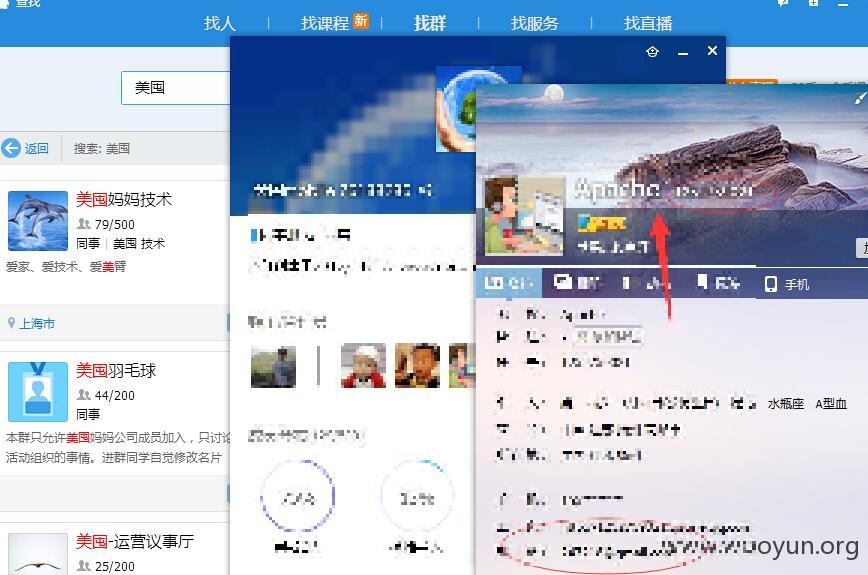Viewport: 868px width, 575px height.
Task: Click the 44/200 member count
Action: click(115, 395)
